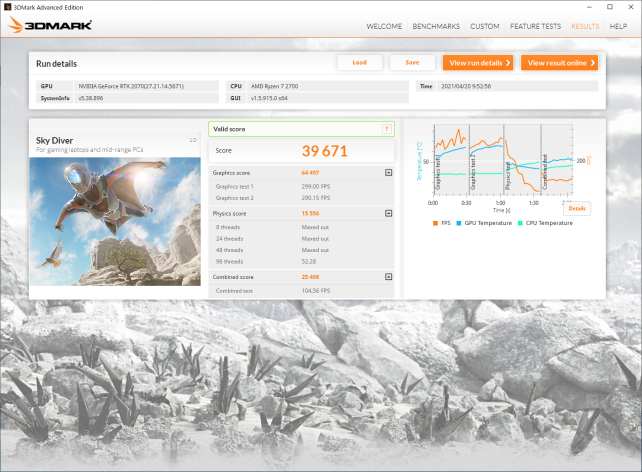This screenshot has height=472, width=642.
Task: Click Graphics test 1 299.00 FPS value
Action: point(316,186)
